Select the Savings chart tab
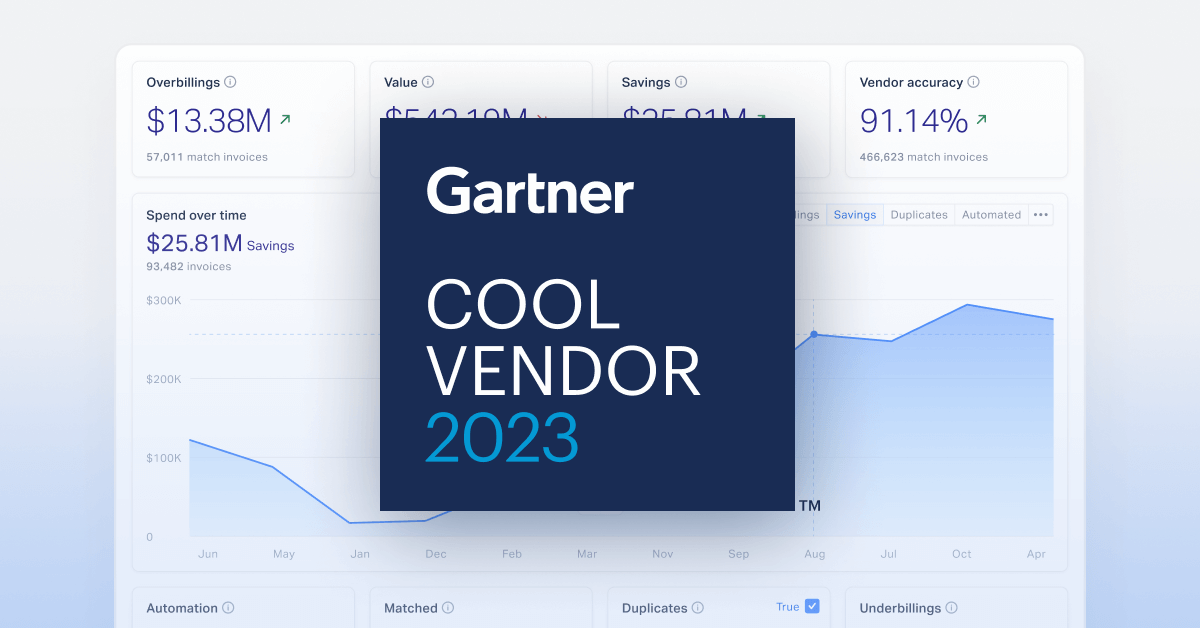1200x628 pixels. [x=855, y=214]
